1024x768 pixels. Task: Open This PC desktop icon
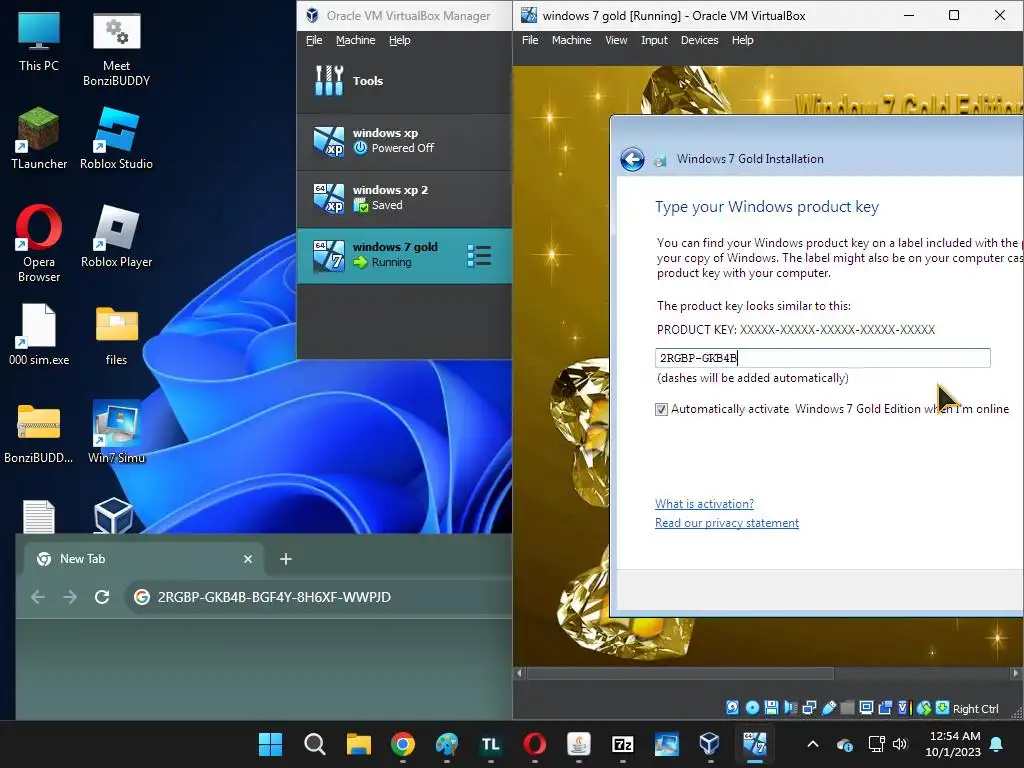39,41
